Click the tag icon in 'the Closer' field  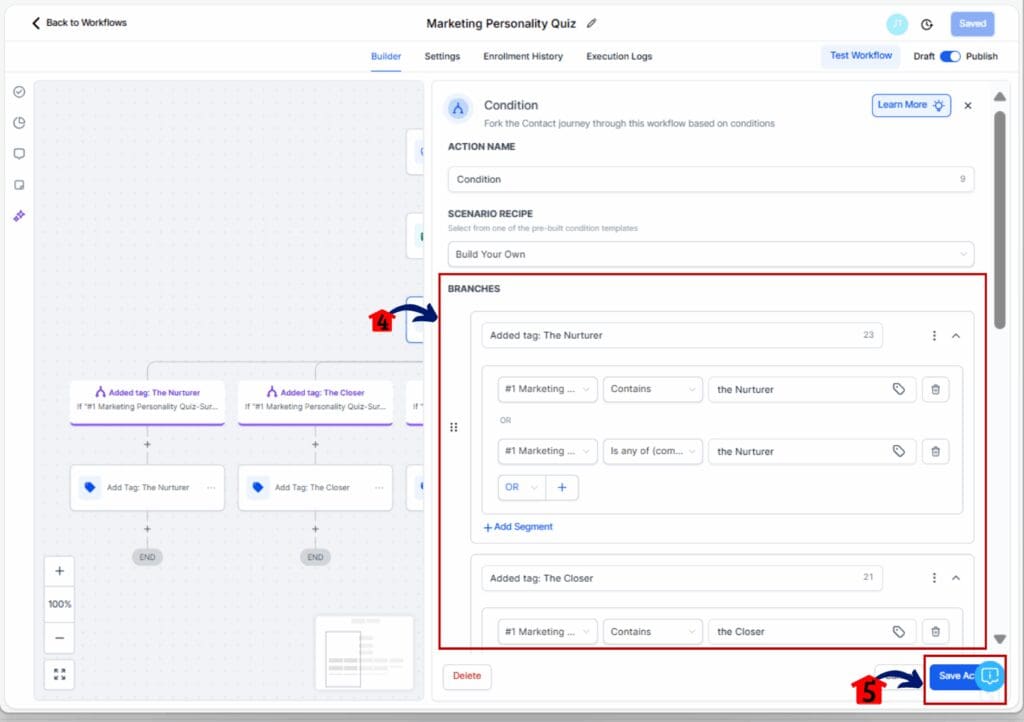tap(898, 632)
